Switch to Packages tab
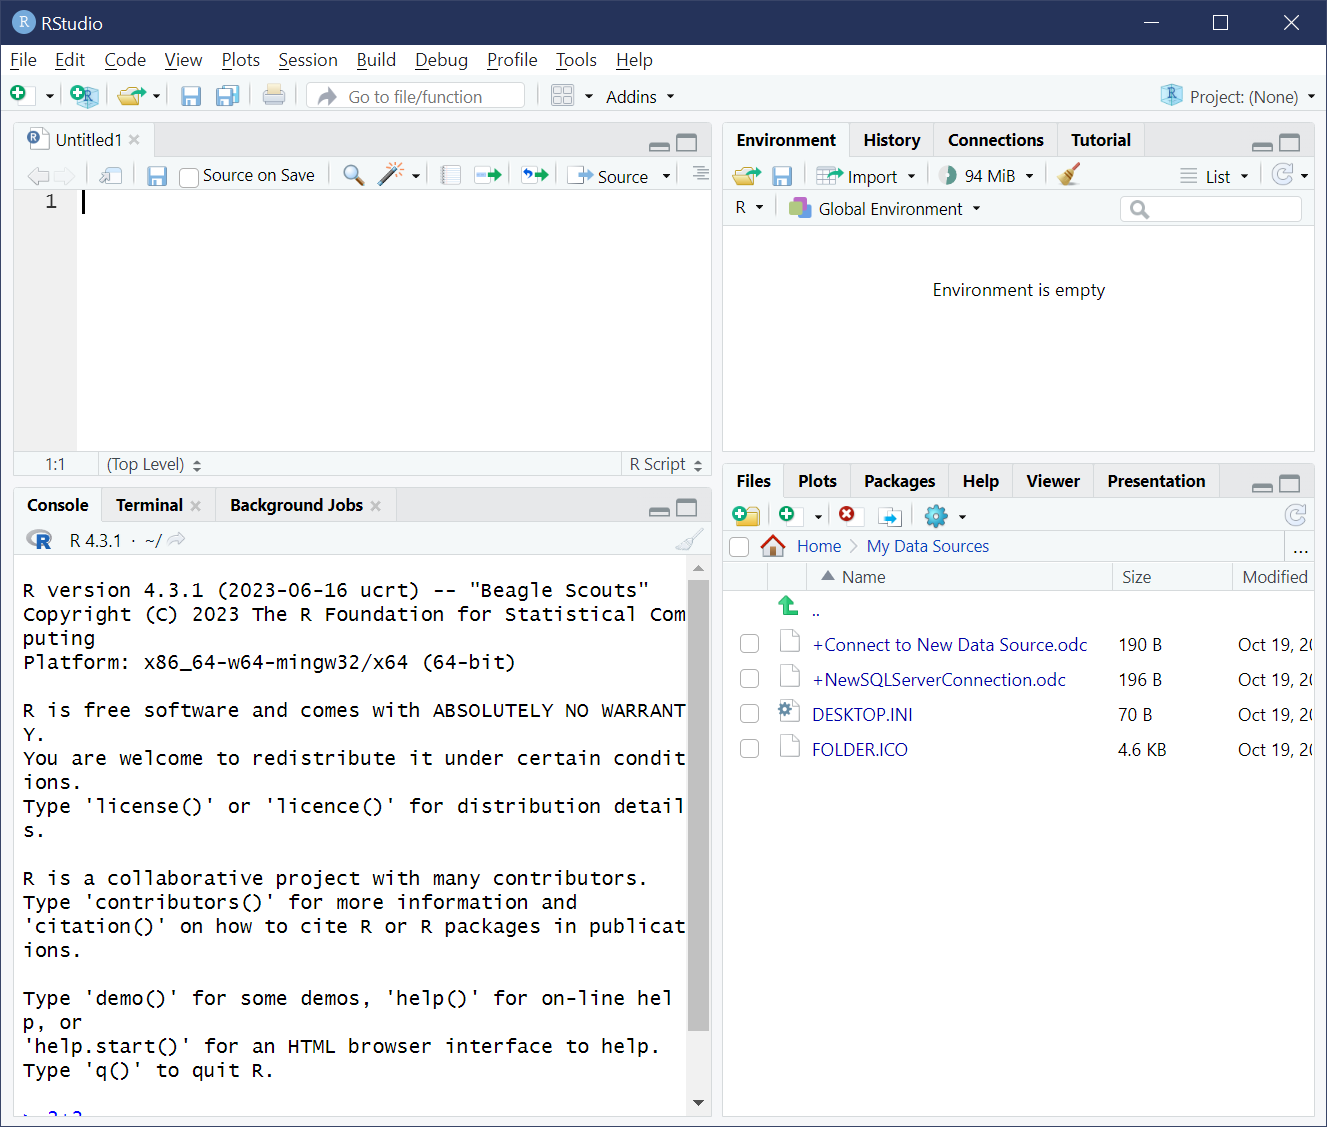Screen dimensions: 1327x1127 click(x=900, y=481)
